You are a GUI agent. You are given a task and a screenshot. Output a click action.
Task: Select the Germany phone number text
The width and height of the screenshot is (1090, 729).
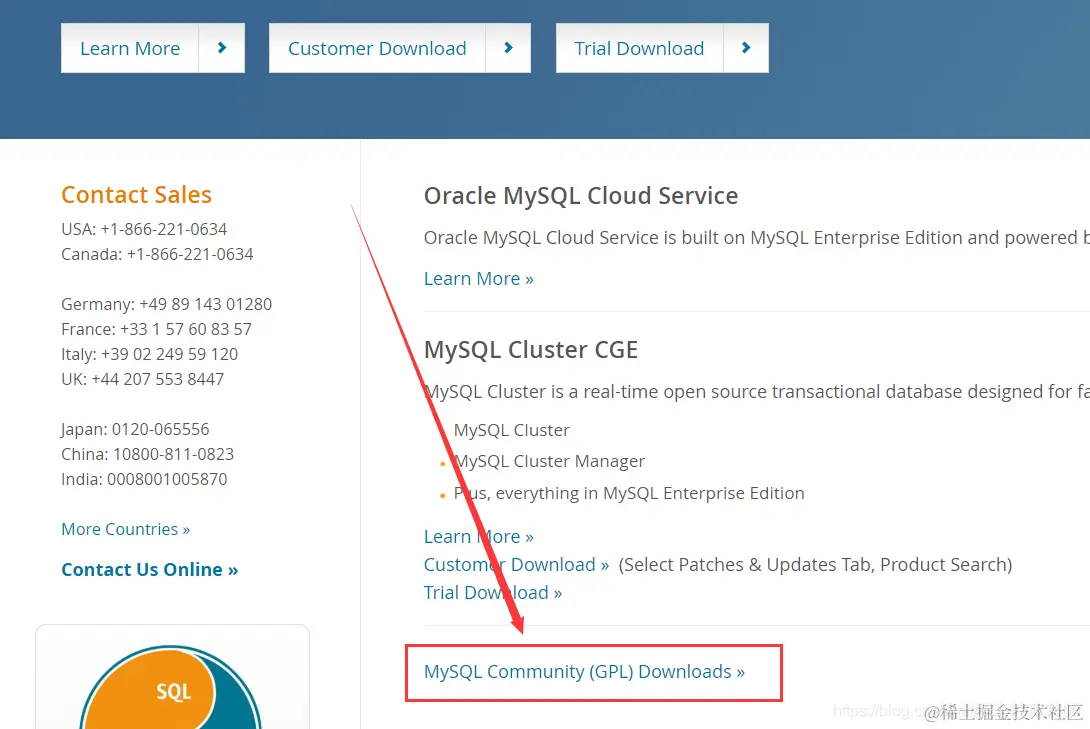[x=206, y=304]
